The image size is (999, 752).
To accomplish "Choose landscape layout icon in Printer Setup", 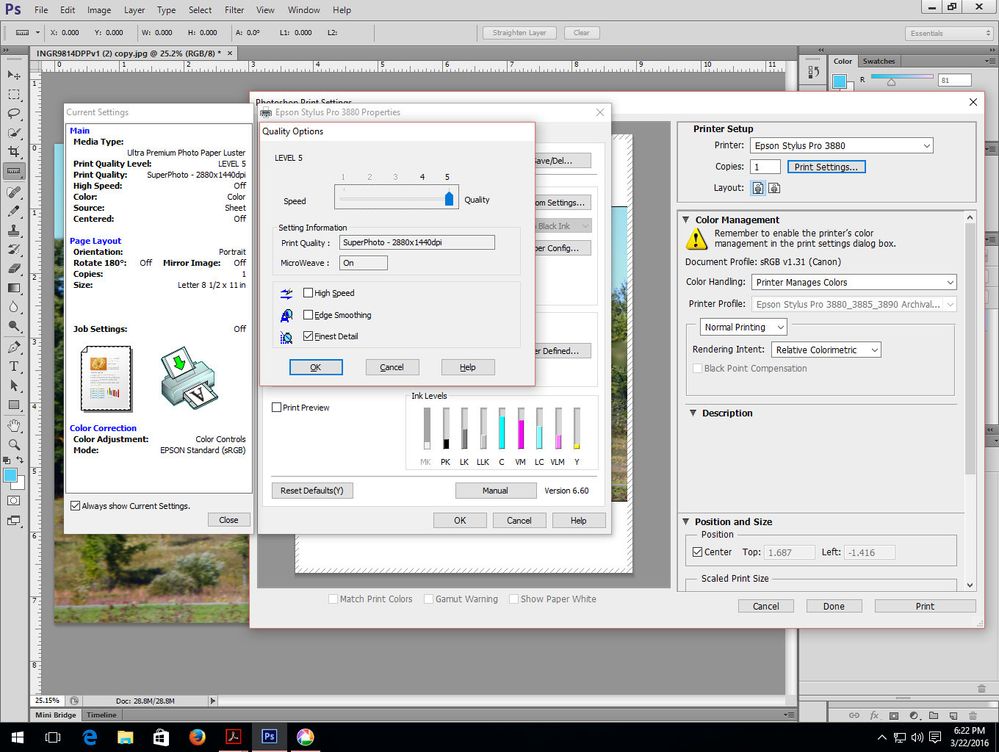I will pyautogui.click(x=775, y=187).
